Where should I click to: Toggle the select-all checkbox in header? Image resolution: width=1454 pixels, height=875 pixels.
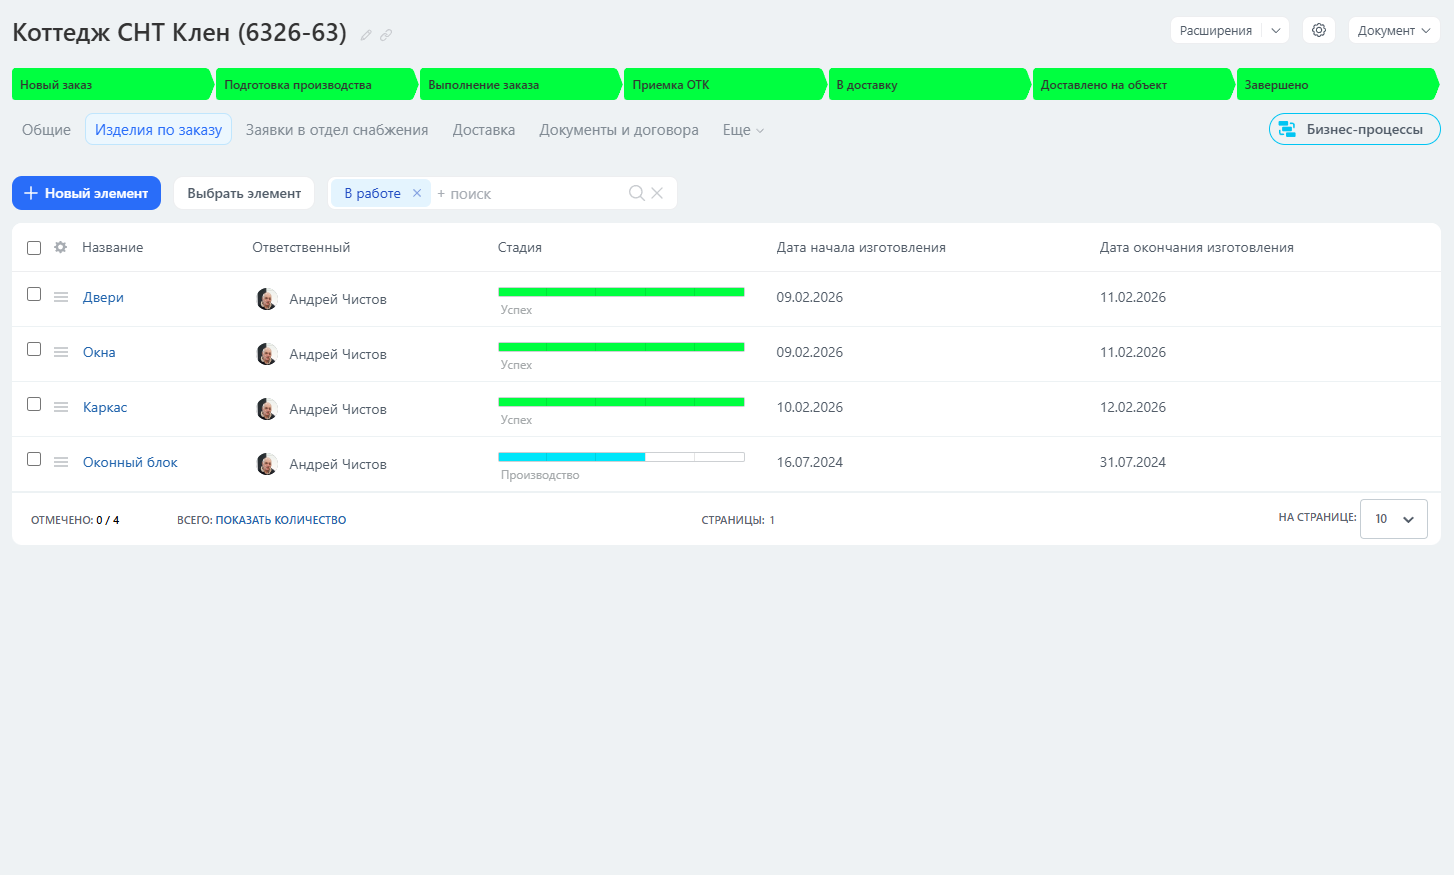click(34, 248)
